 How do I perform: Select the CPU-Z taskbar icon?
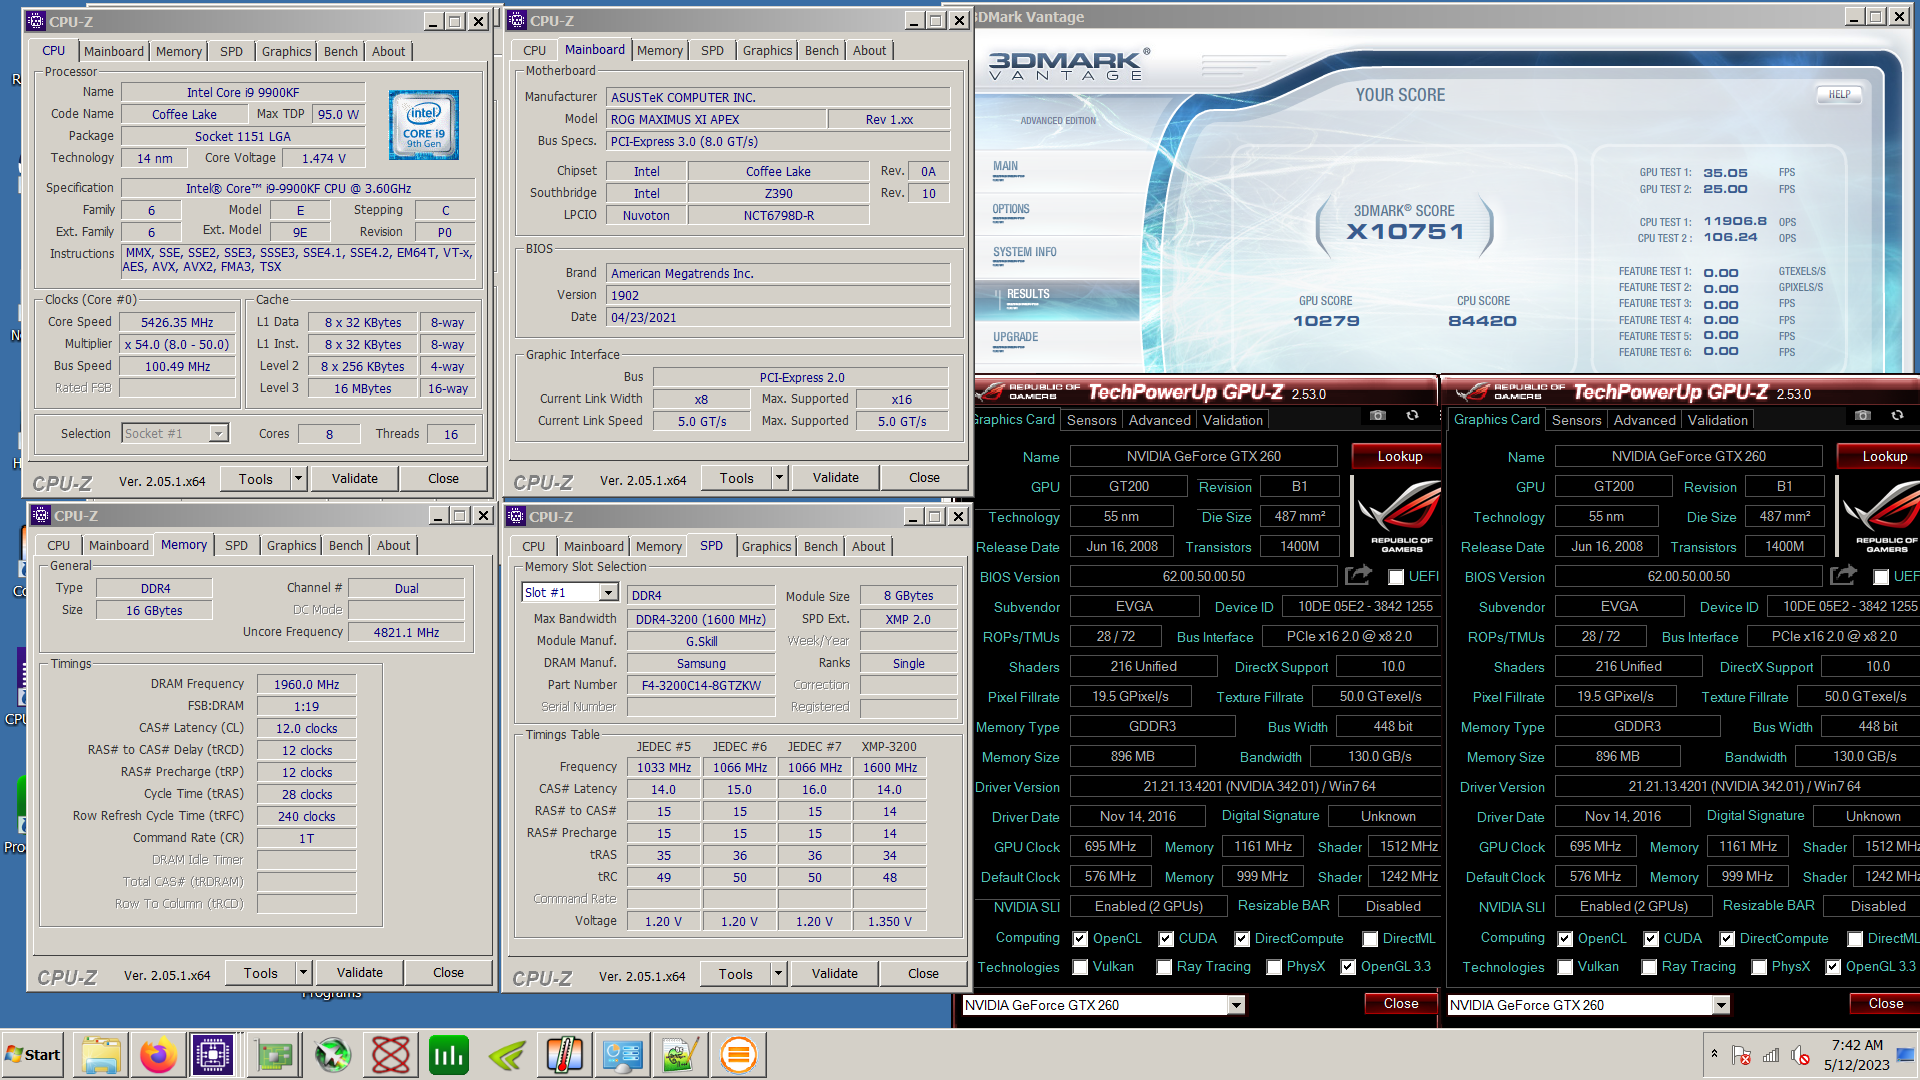[213, 1055]
